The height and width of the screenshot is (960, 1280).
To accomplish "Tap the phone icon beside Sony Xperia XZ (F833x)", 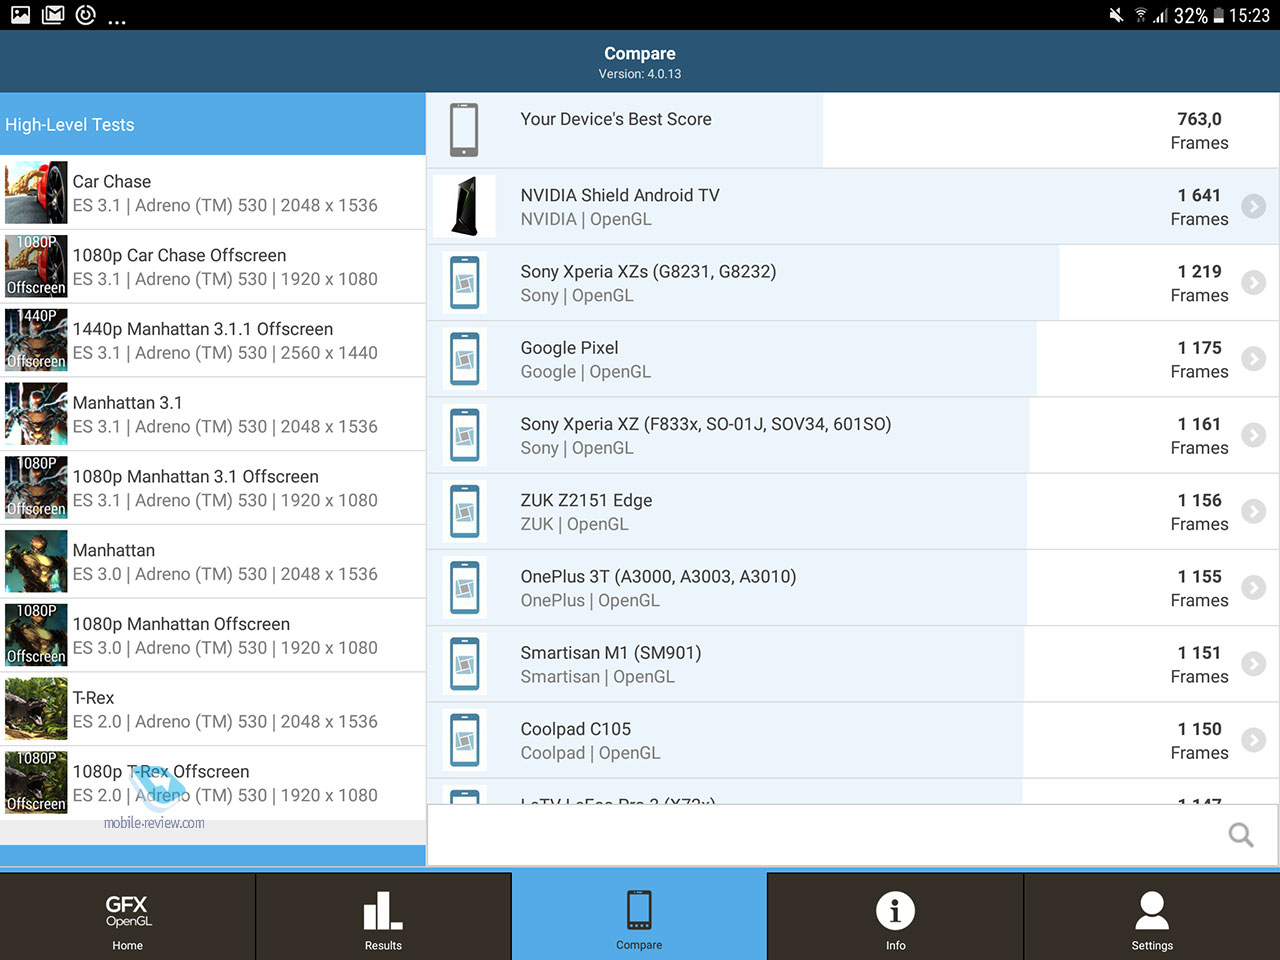I will 465,435.
